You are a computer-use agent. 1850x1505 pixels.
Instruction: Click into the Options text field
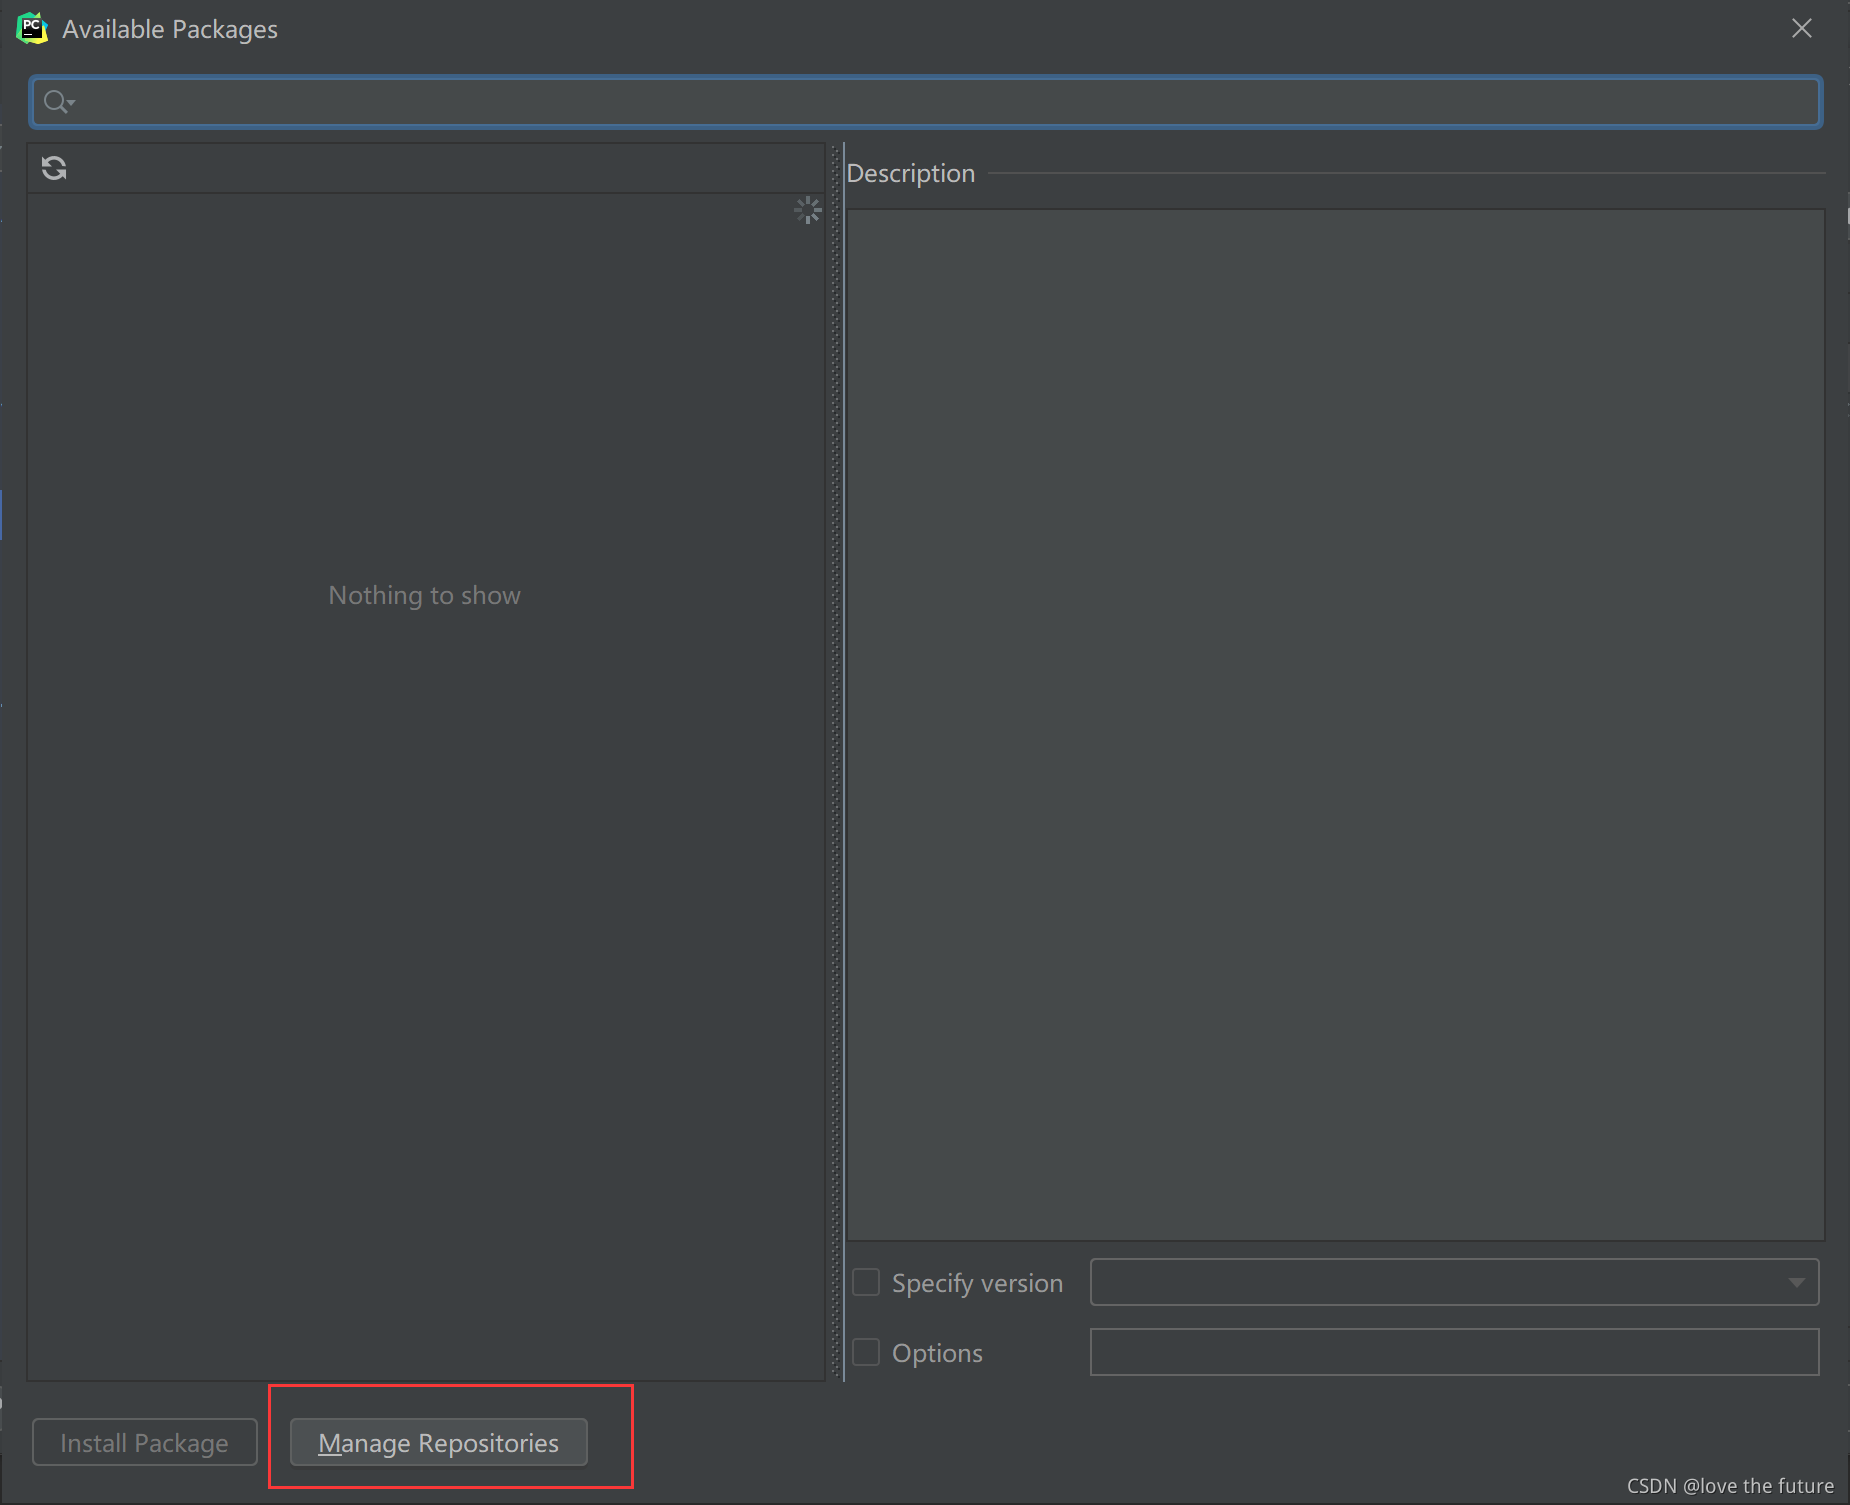point(1454,1352)
